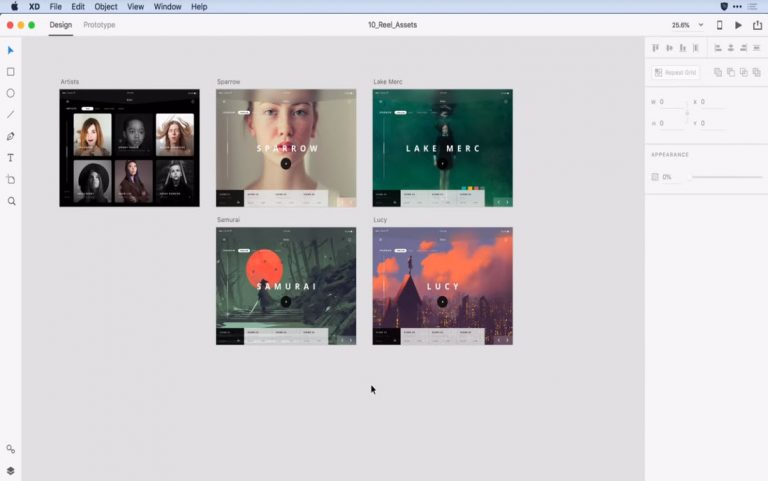Pick the Text tool
The width and height of the screenshot is (768, 481).
point(11,158)
